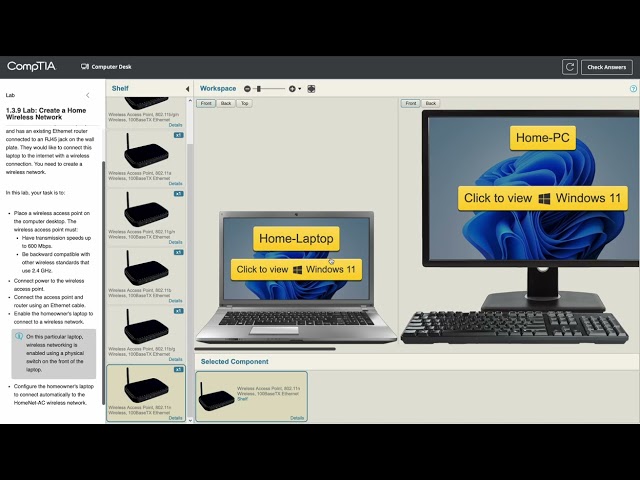Screen dimensions: 640x480
Task: Click the Home-Laptop label
Action: click(x=296, y=238)
